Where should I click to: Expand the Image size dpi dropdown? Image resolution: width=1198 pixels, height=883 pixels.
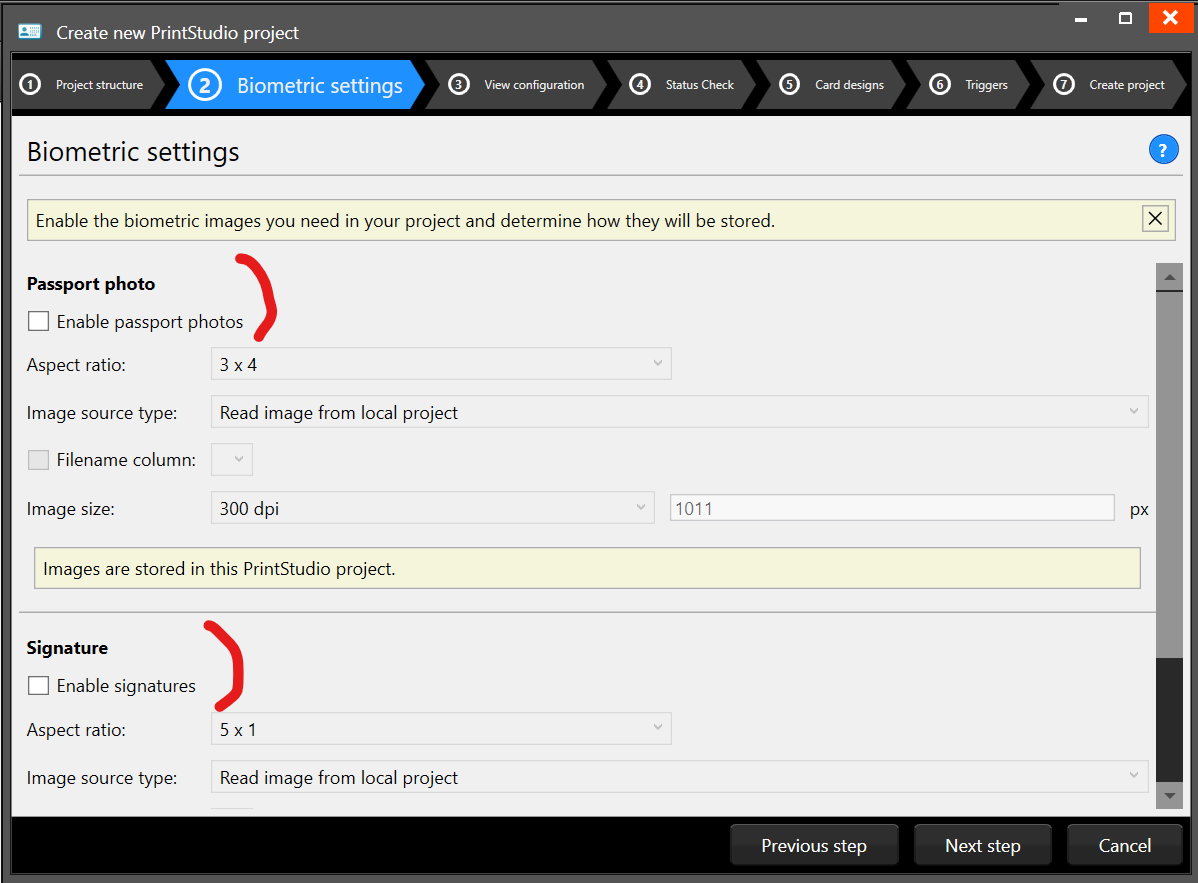[x=432, y=507]
